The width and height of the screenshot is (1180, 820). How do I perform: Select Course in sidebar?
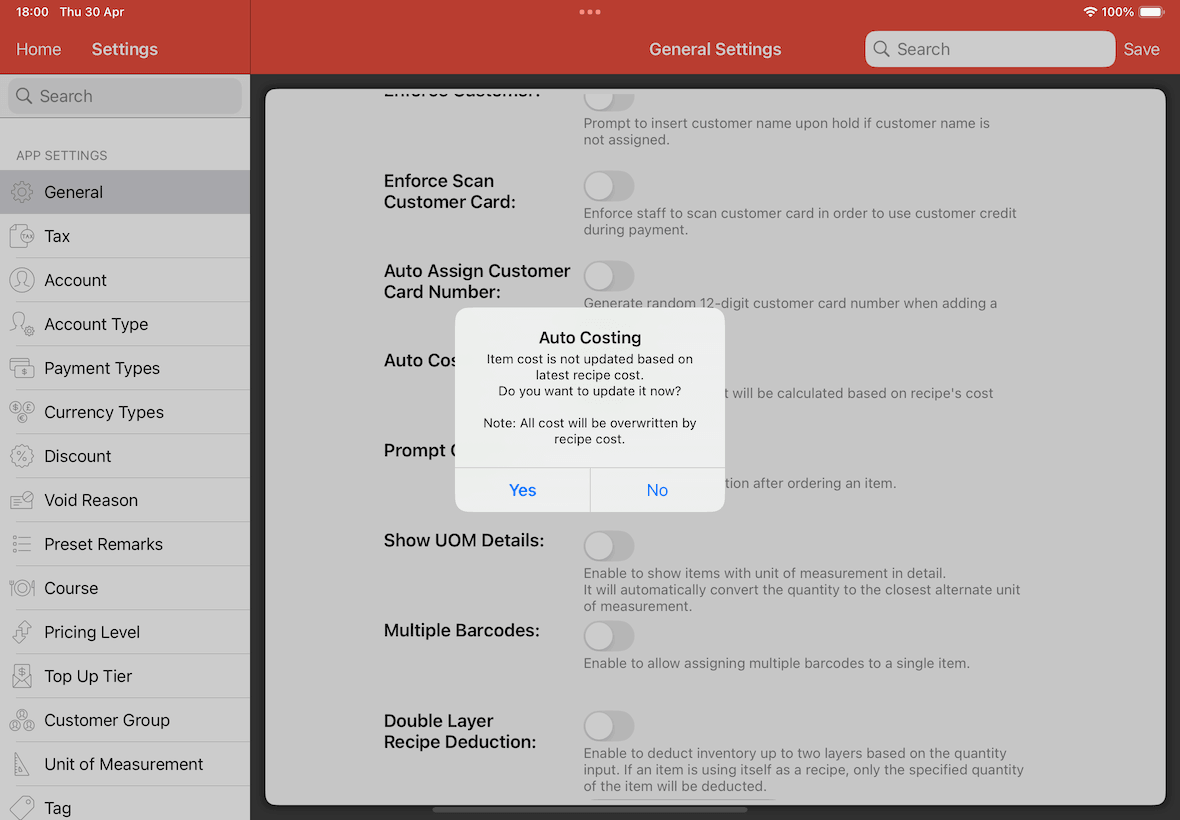point(125,588)
